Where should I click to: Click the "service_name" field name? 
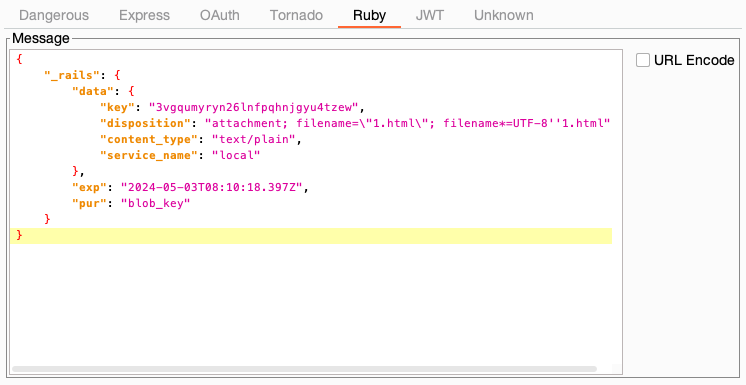click(x=148, y=155)
